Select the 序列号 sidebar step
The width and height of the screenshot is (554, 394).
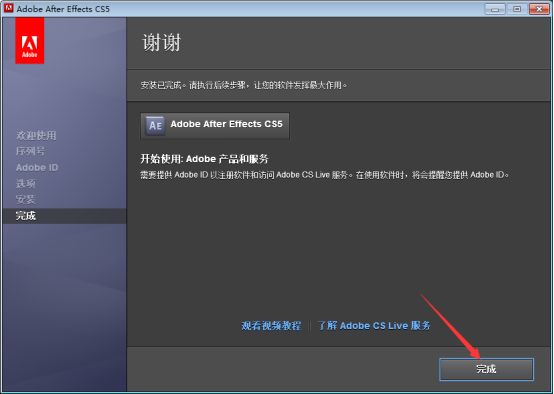click(x=30, y=151)
